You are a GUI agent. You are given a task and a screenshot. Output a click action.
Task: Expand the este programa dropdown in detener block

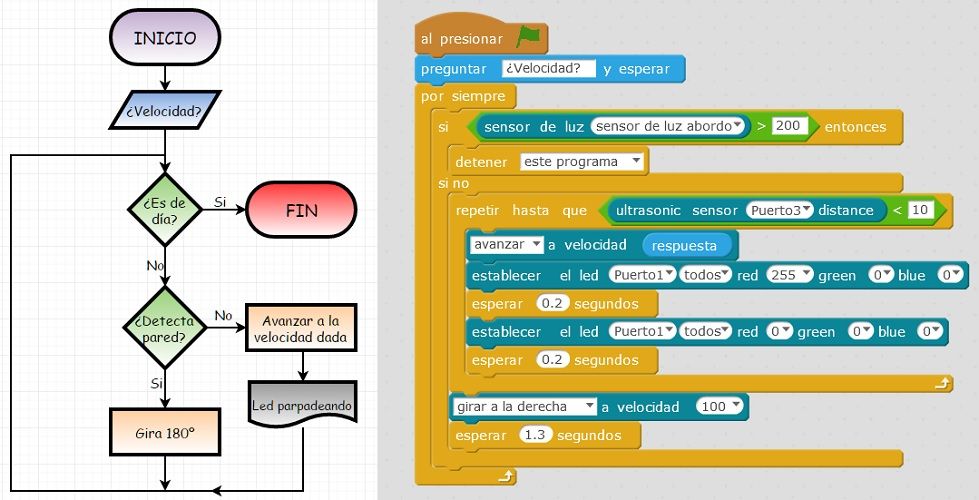tap(583, 161)
